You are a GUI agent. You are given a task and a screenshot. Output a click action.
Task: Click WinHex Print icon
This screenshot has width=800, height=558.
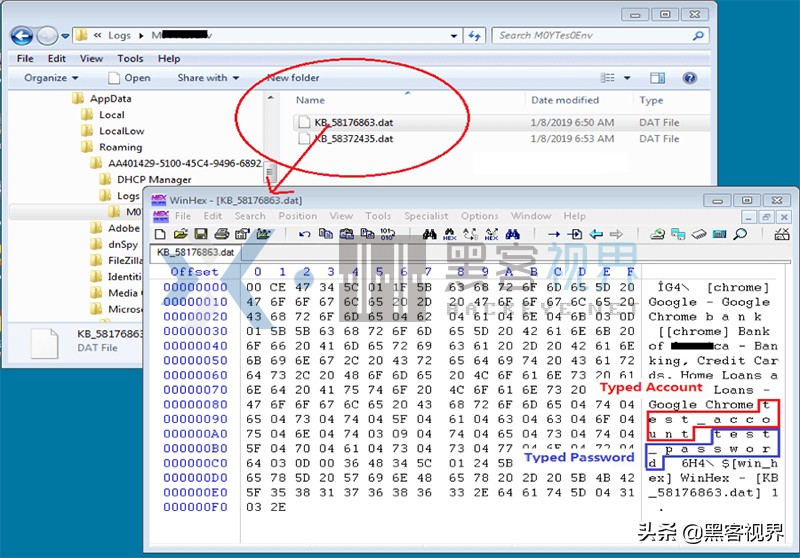221,234
